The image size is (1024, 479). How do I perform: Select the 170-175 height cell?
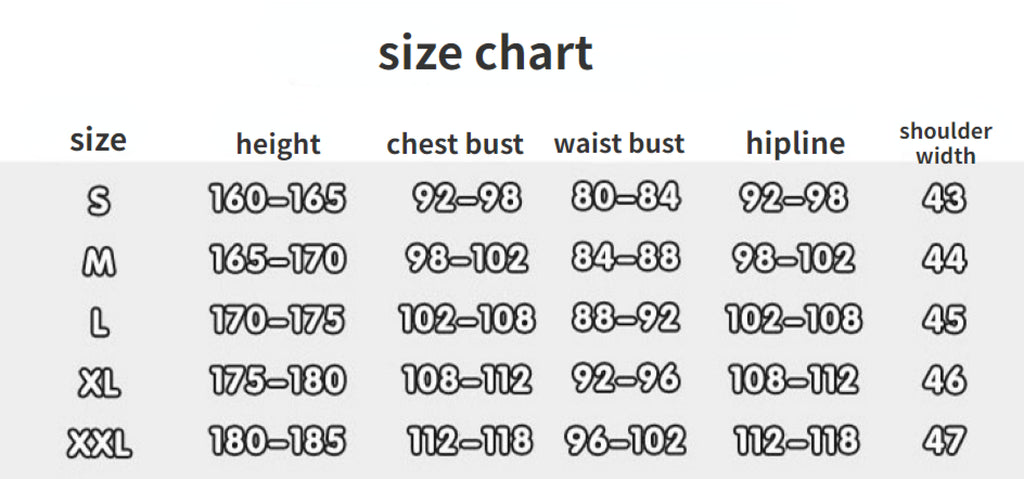tap(277, 321)
